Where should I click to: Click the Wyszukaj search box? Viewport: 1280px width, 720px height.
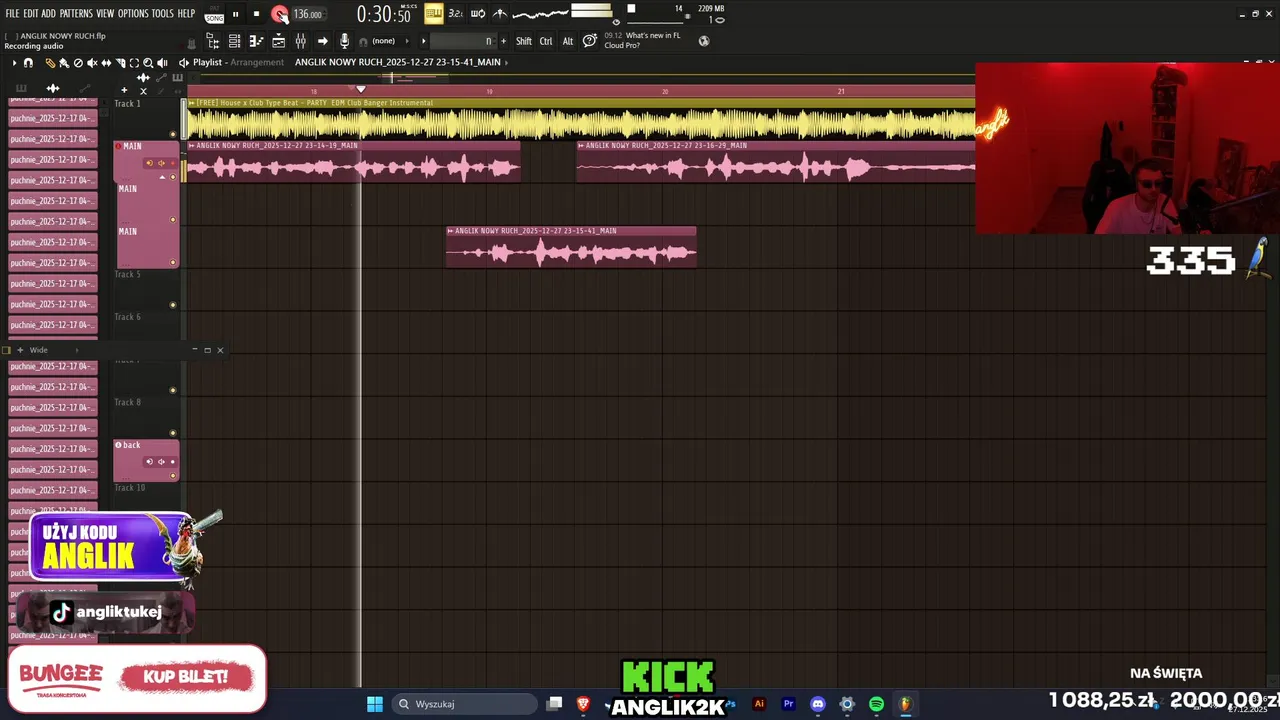coord(466,704)
